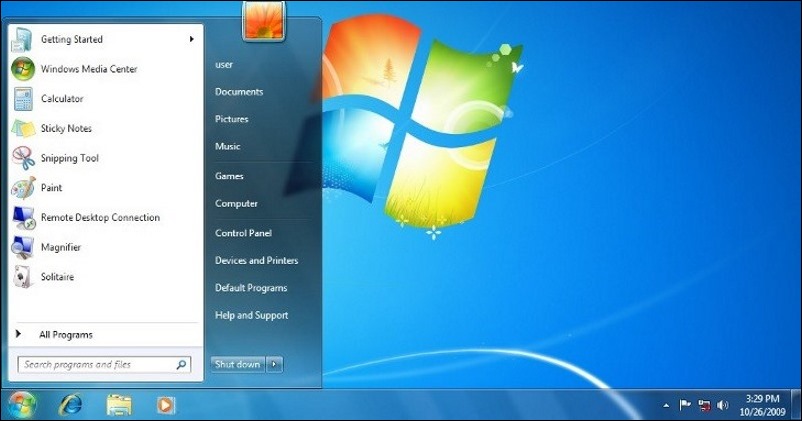Open Internet Explorer from taskbar
The image size is (802, 421).
coord(71,405)
